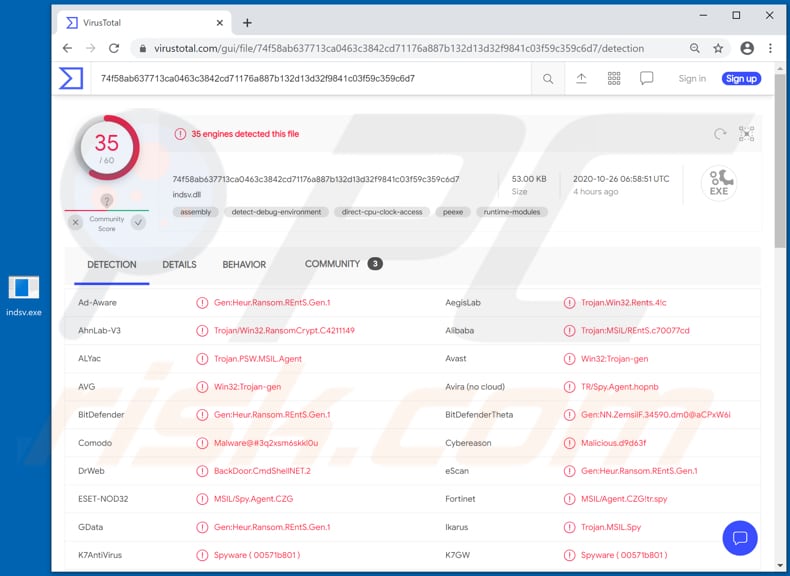The image size is (790, 576).
Task: Select the VirusTotal browser tab
Action: pos(144,23)
